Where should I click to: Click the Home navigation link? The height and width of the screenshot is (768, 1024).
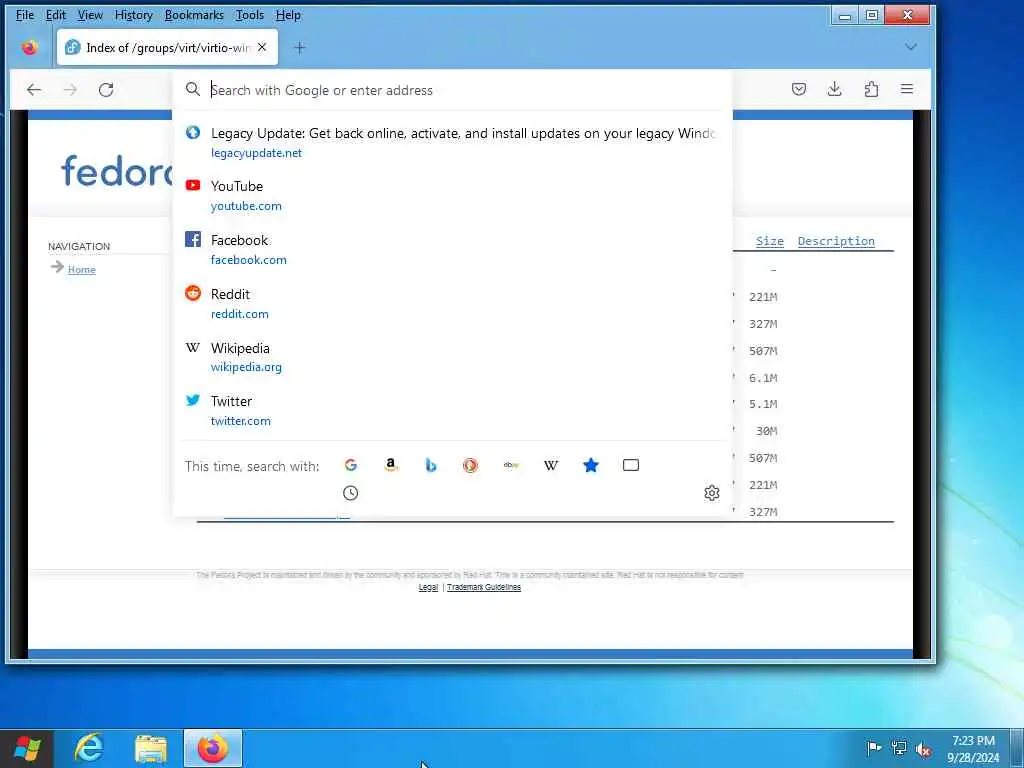pos(82,269)
